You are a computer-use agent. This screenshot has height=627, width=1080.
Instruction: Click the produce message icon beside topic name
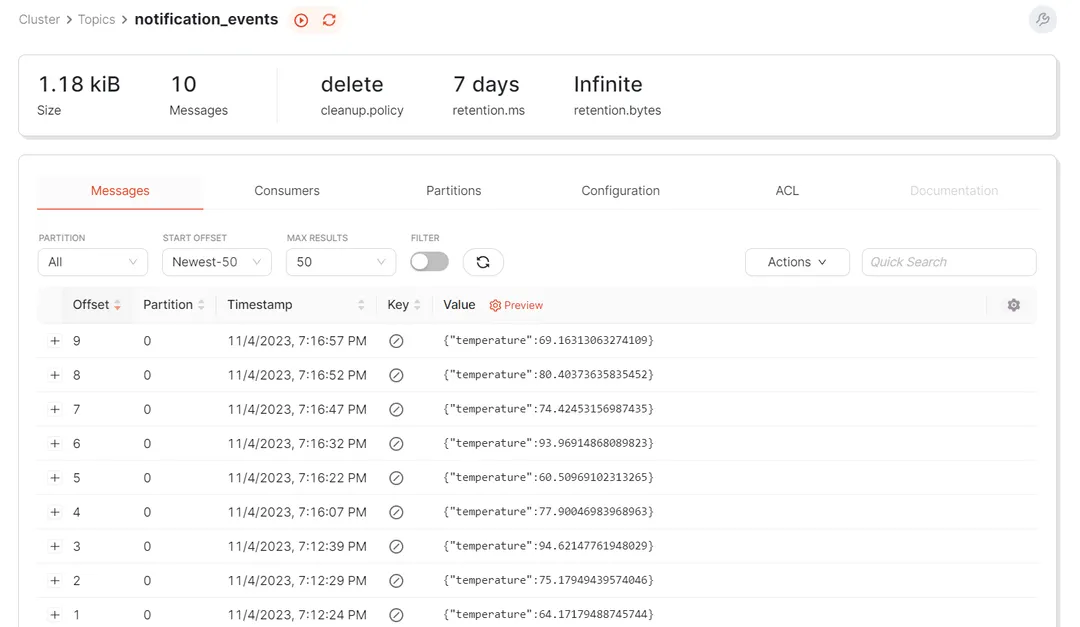click(300, 19)
